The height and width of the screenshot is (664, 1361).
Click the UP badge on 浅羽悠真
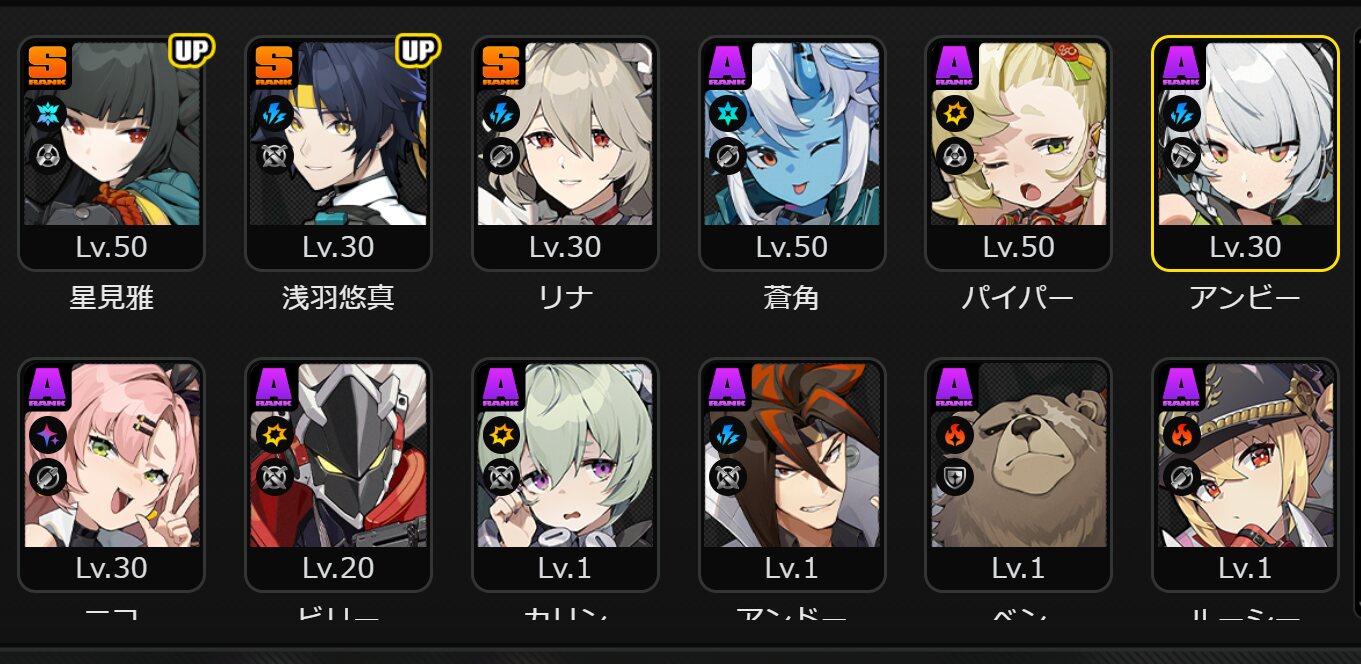click(x=417, y=50)
